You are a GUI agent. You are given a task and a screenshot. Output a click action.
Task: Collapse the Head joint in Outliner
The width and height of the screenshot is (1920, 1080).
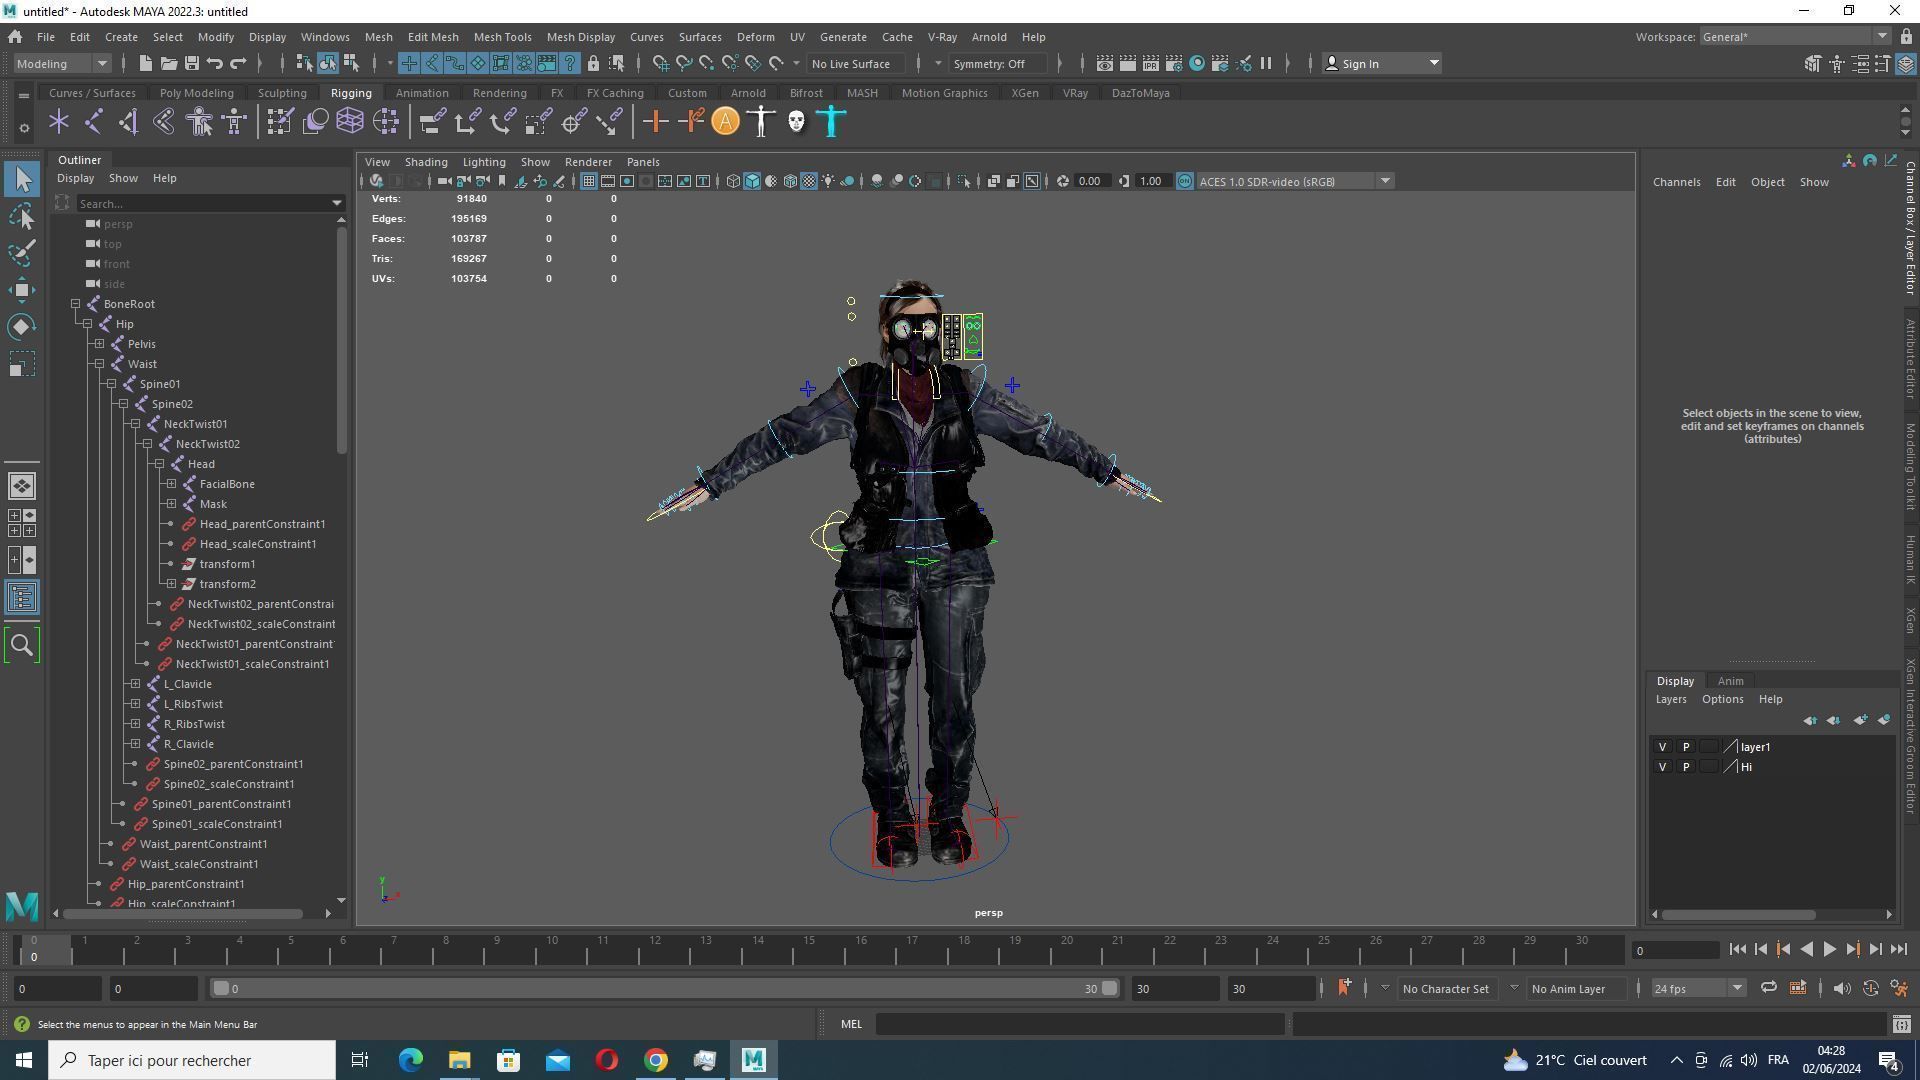[x=159, y=464]
